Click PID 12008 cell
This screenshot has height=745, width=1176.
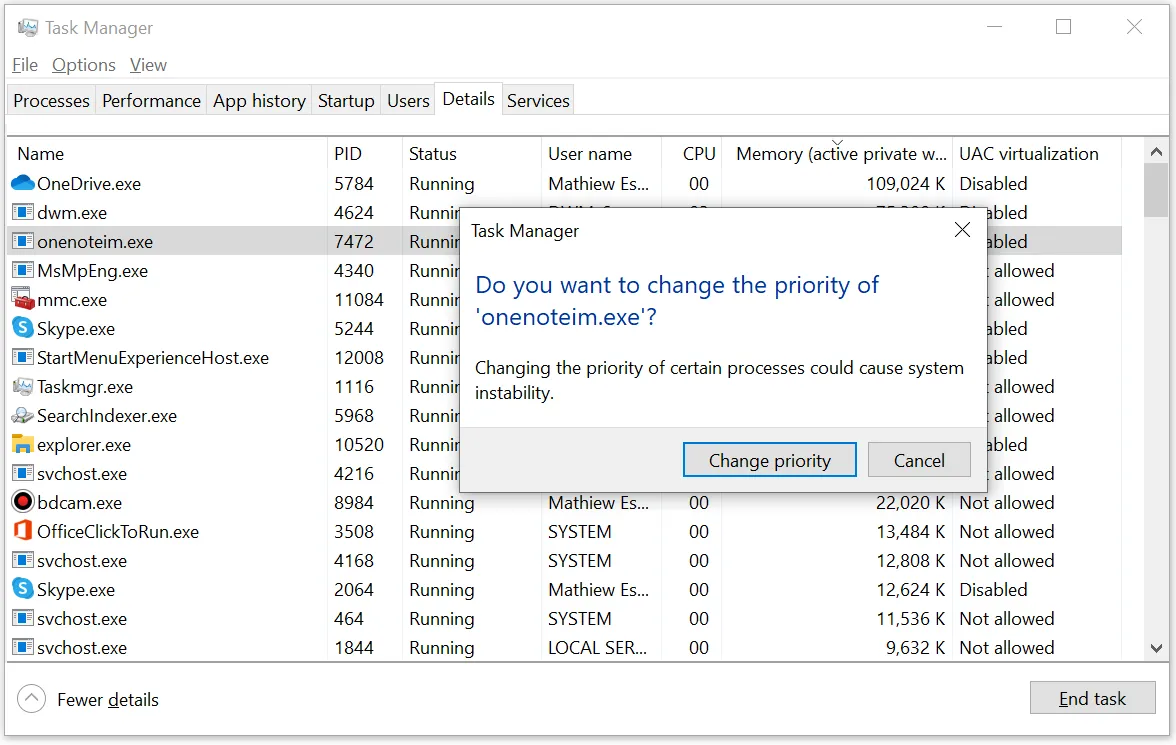pos(358,358)
